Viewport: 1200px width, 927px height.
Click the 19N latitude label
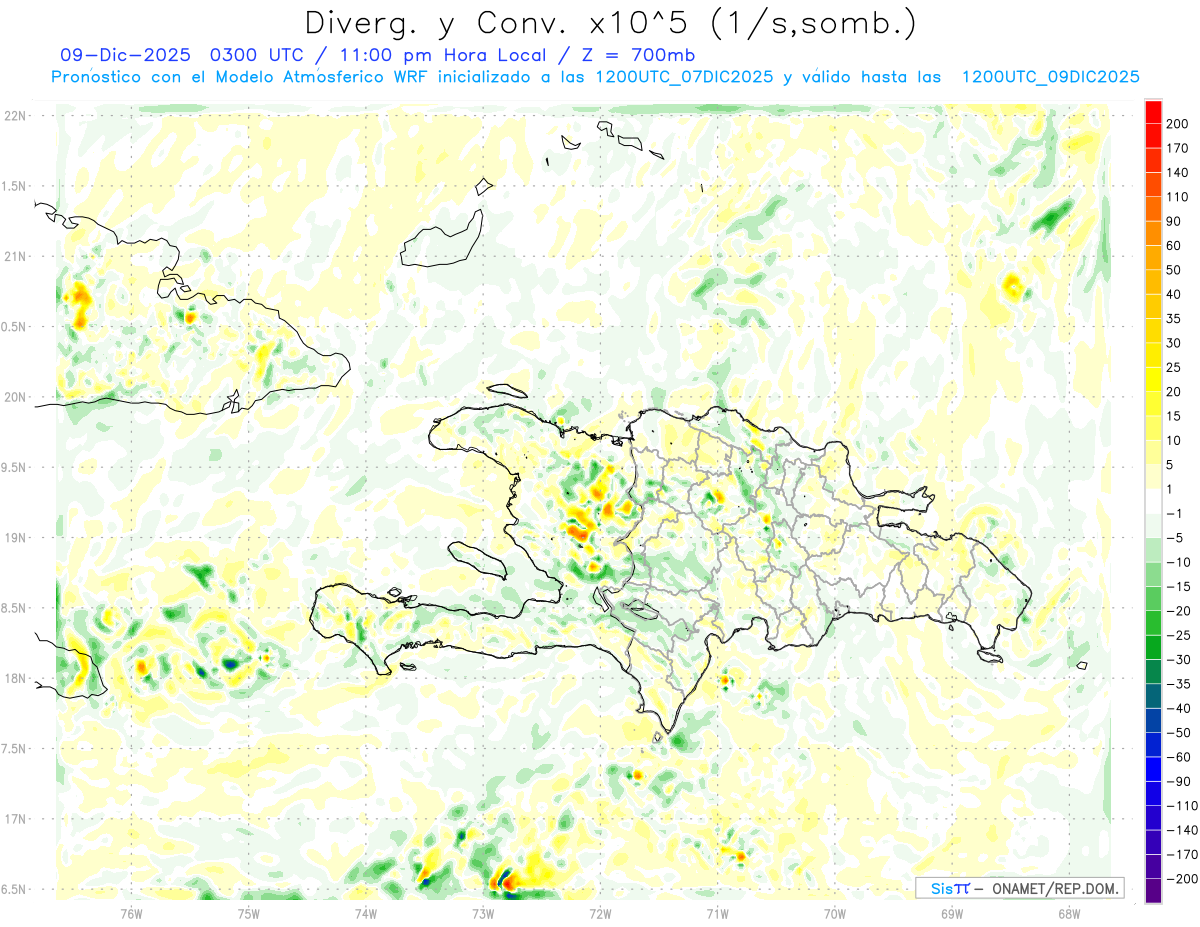point(14,537)
